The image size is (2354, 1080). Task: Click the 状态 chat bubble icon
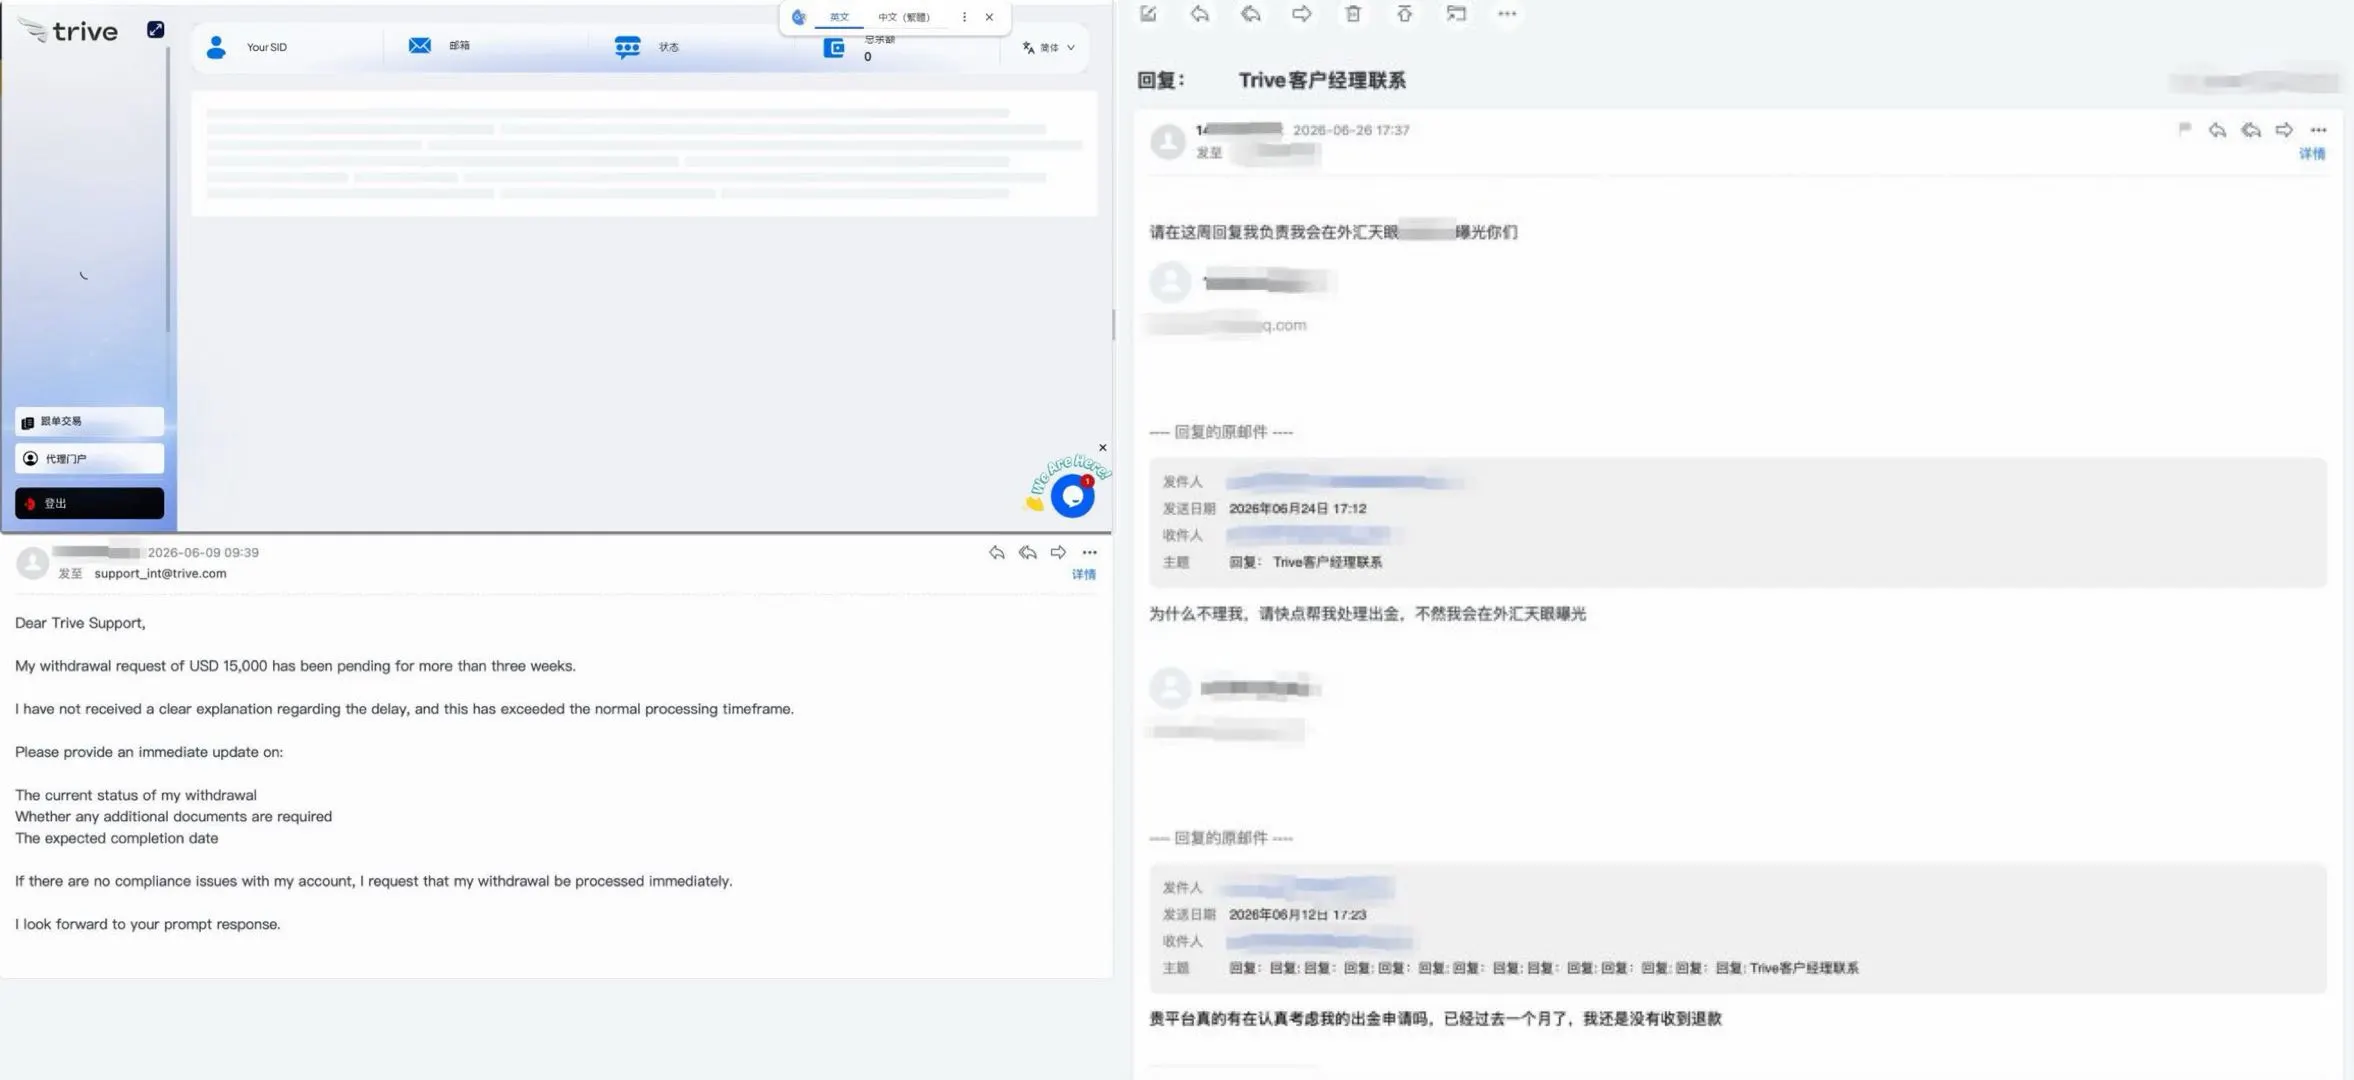point(627,47)
